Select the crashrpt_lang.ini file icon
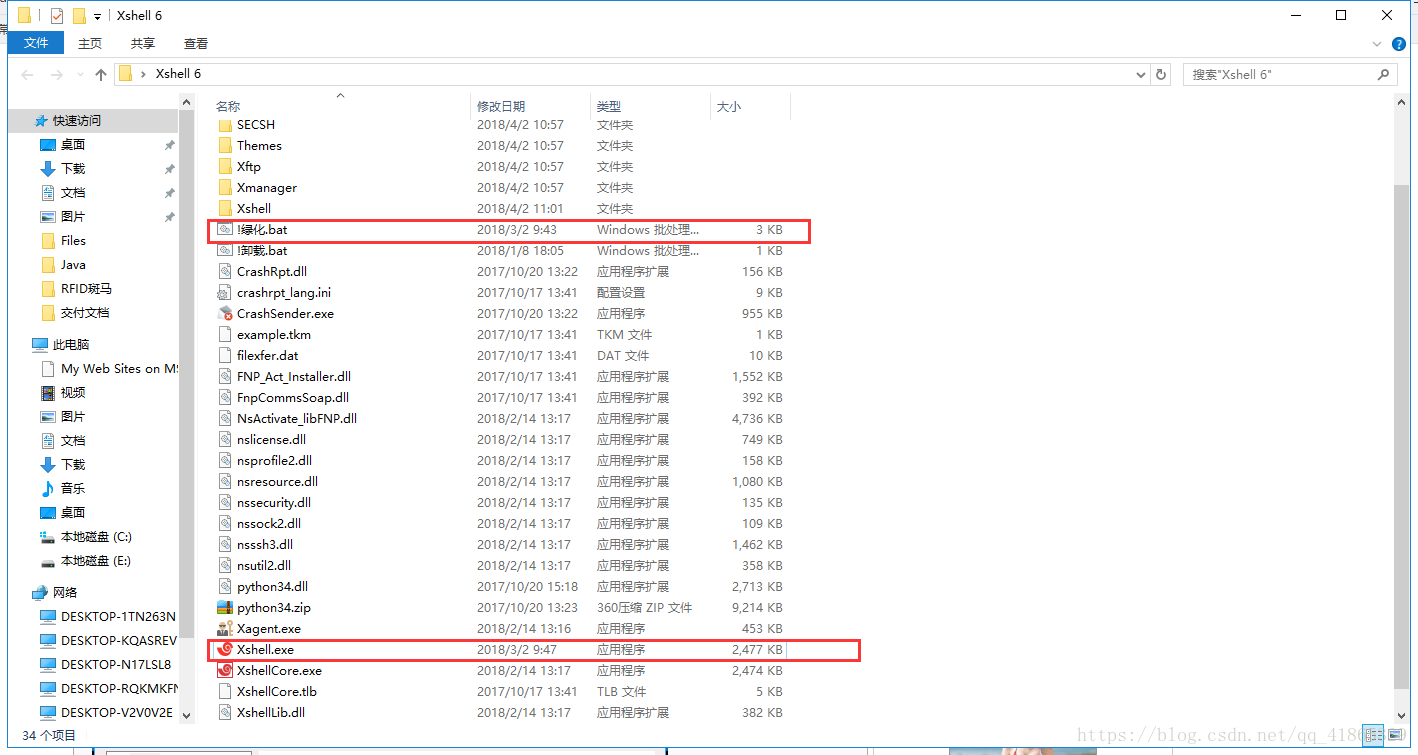 (225, 293)
